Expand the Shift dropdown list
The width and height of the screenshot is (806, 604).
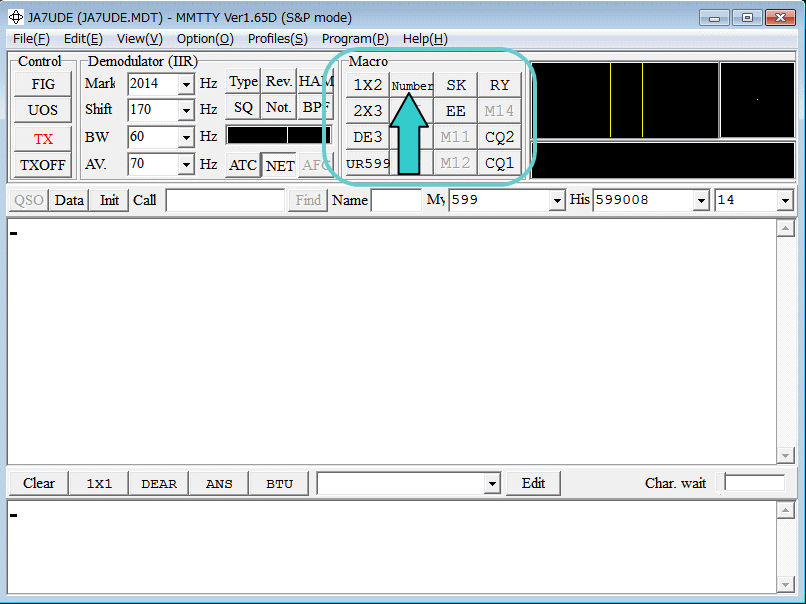tap(186, 110)
